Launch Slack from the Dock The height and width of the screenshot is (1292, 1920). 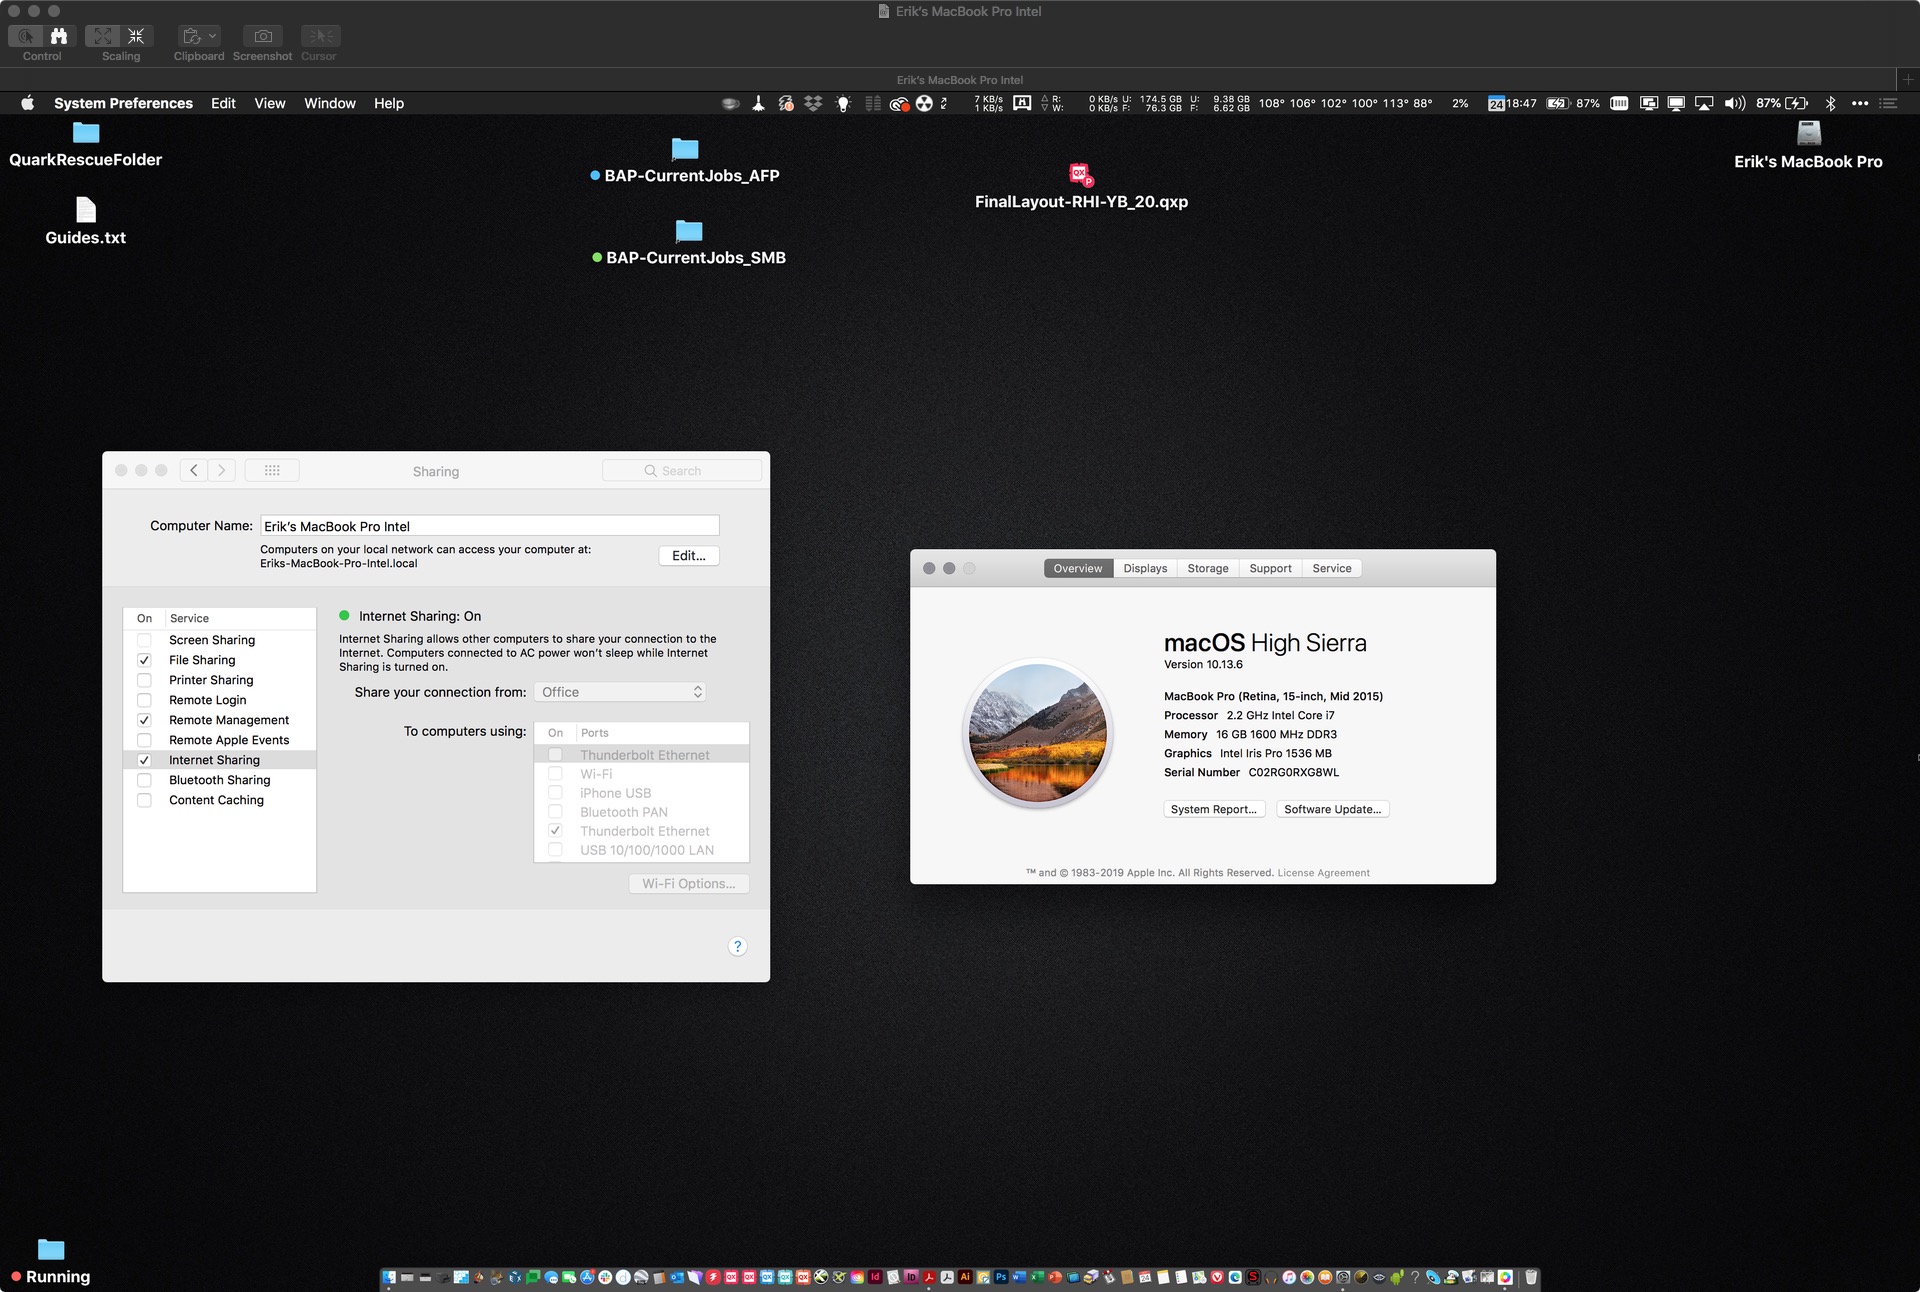tap(605, 1277)
